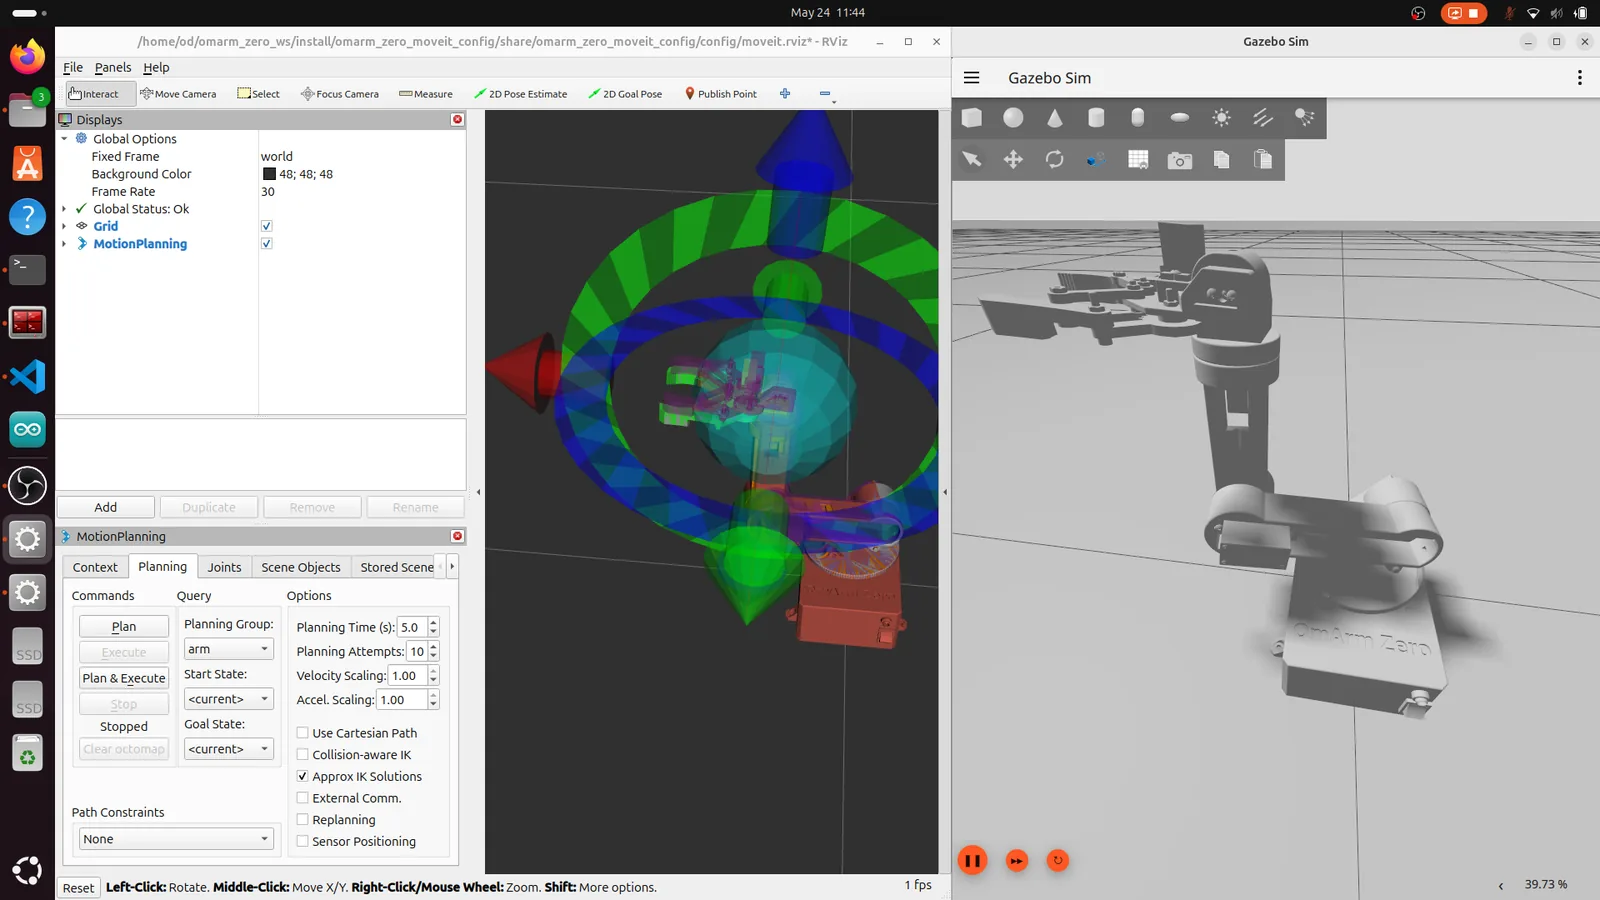Screen dimensions: 1600x900
Task: Click the blue plus add-tool icon
Action: [785, 94]
